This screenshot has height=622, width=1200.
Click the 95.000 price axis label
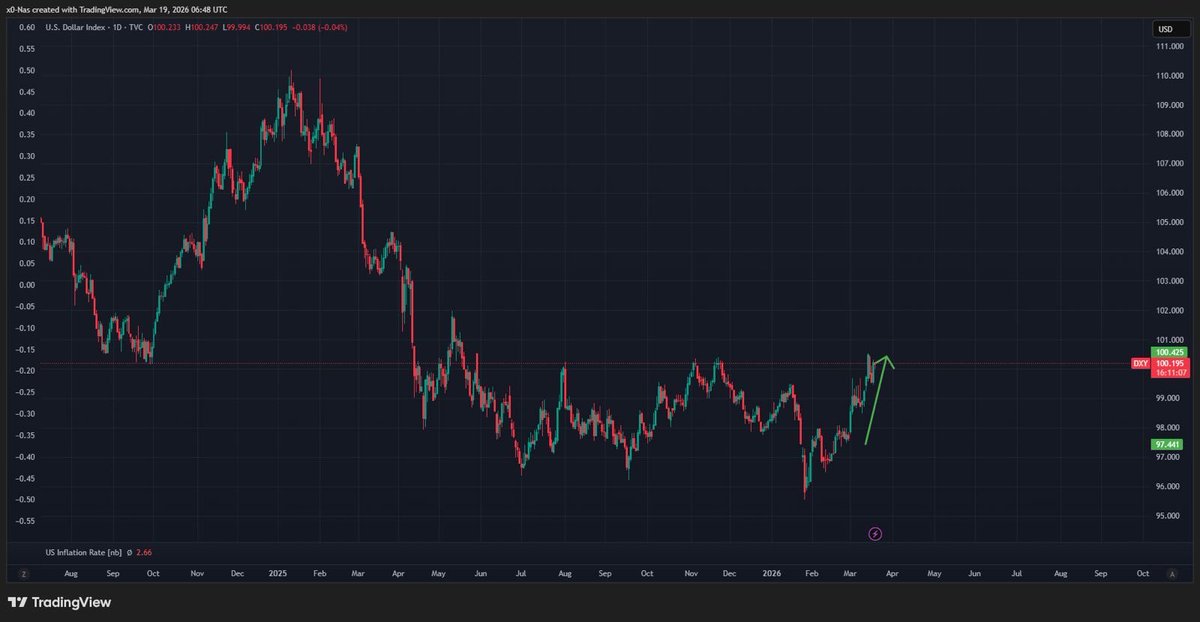click(x=1169, y=516)
